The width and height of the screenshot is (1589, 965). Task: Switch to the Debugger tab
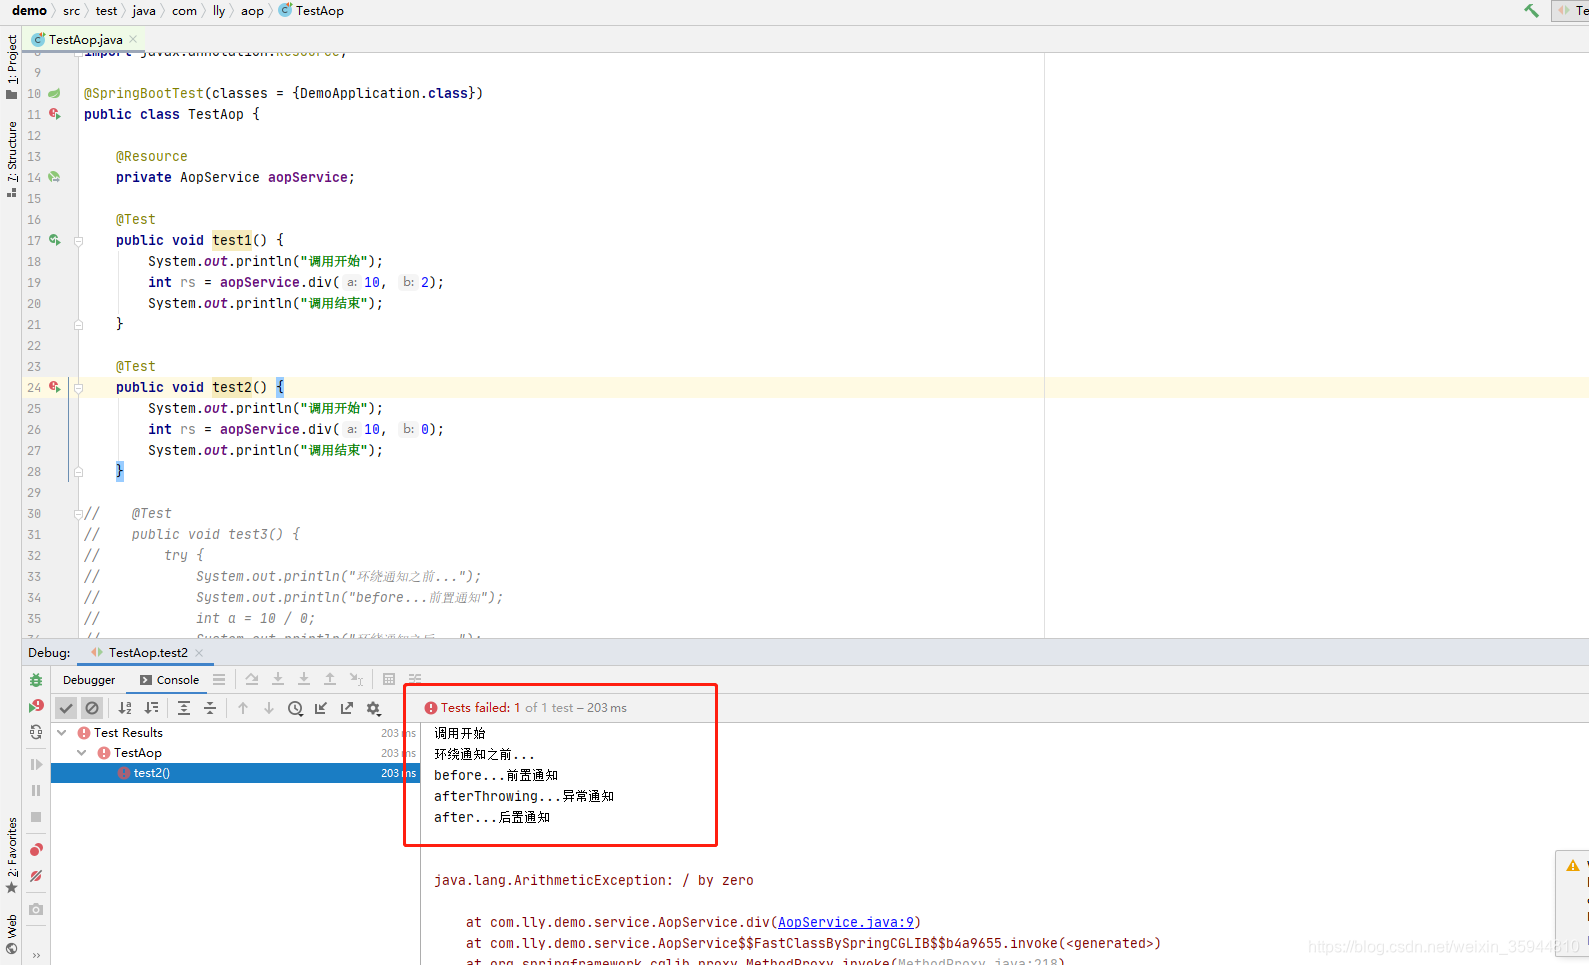tap(89, 680)
